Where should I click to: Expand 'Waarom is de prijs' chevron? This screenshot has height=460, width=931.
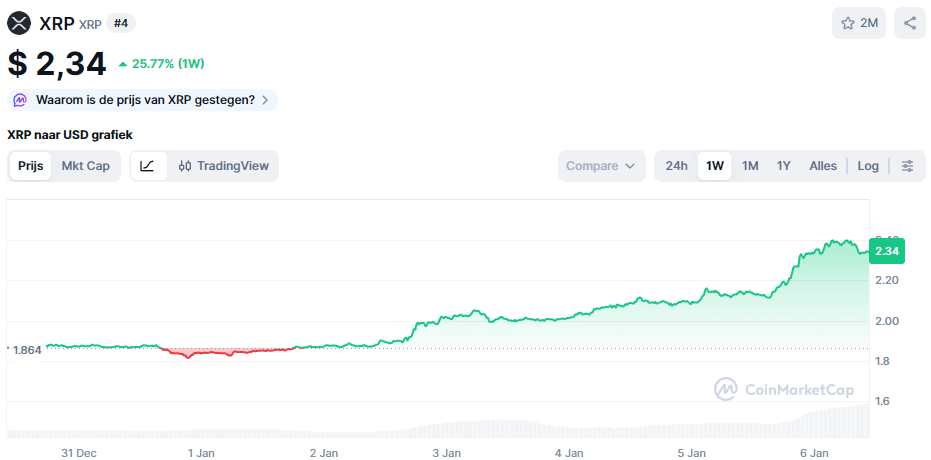pos(264,100)
